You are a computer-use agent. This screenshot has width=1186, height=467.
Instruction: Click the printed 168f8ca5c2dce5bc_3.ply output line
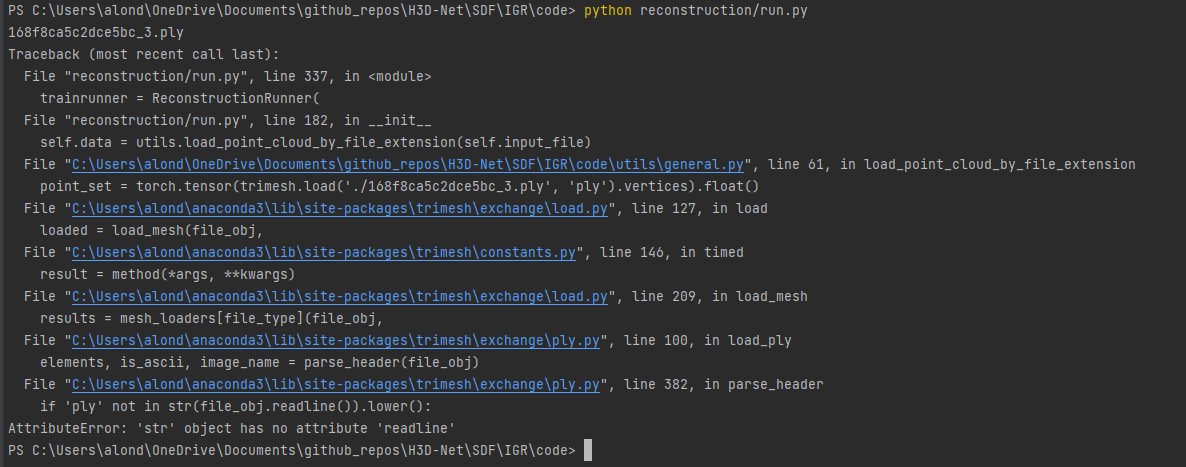click(x=96, y=33)
